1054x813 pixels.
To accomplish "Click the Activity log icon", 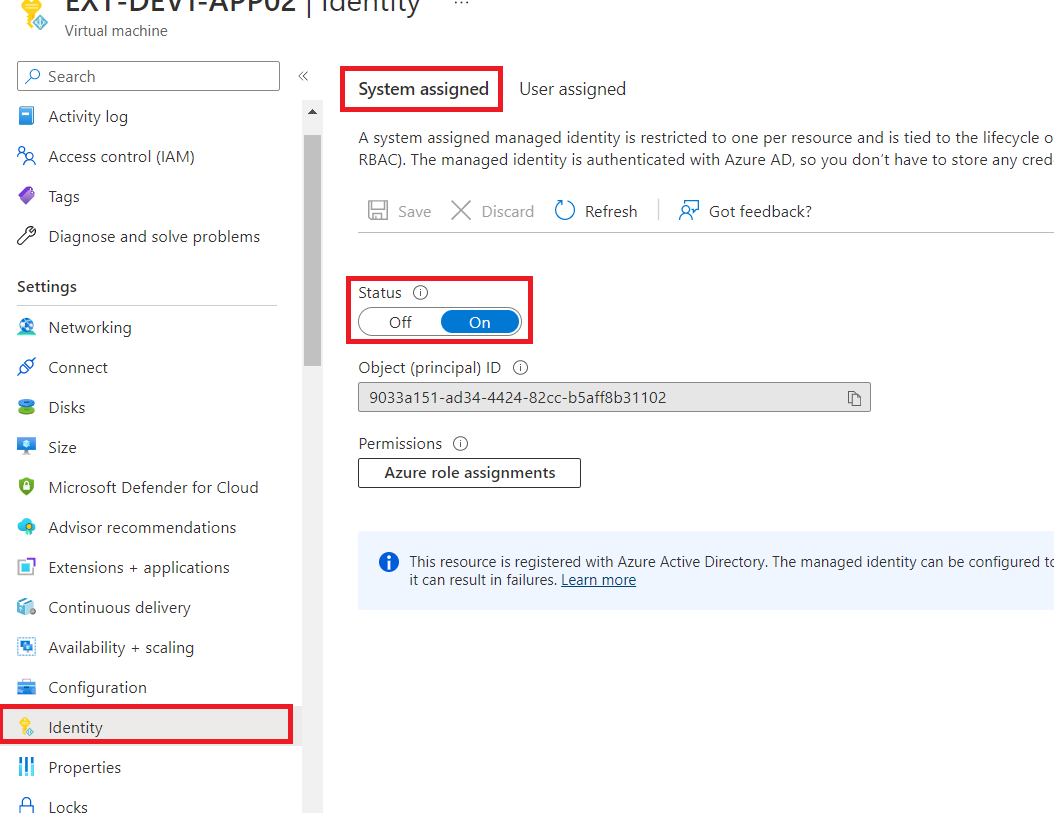I will point(26,116).
